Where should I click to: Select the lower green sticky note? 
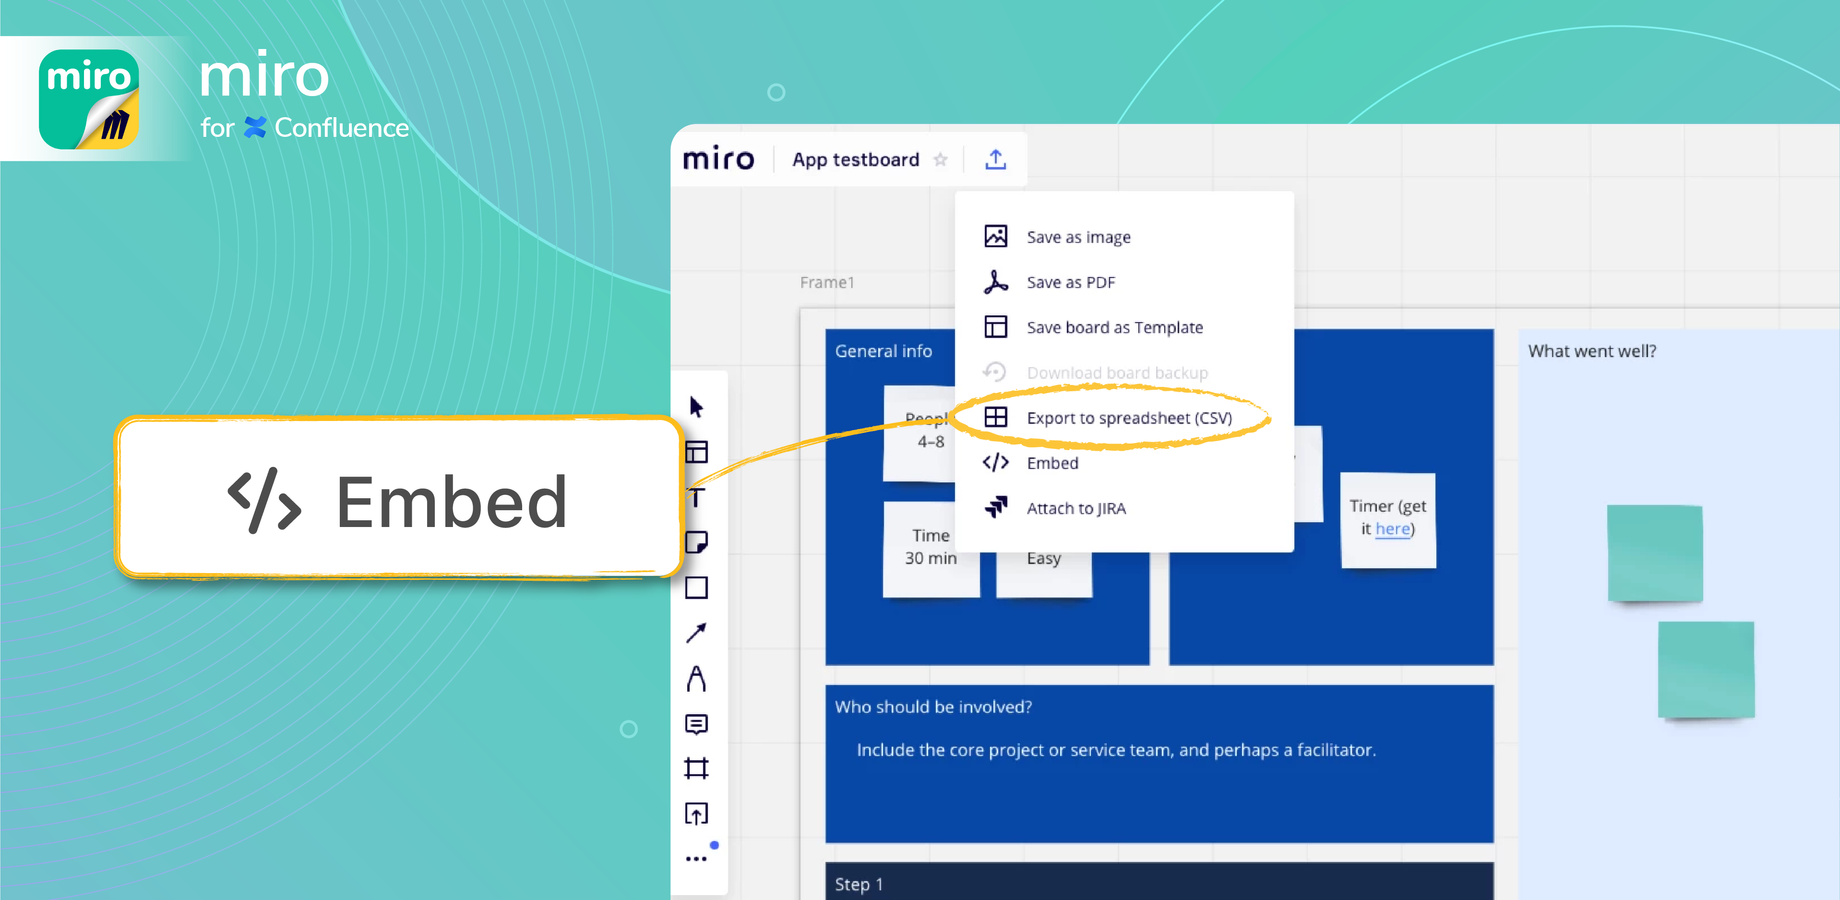[1706, 669]
